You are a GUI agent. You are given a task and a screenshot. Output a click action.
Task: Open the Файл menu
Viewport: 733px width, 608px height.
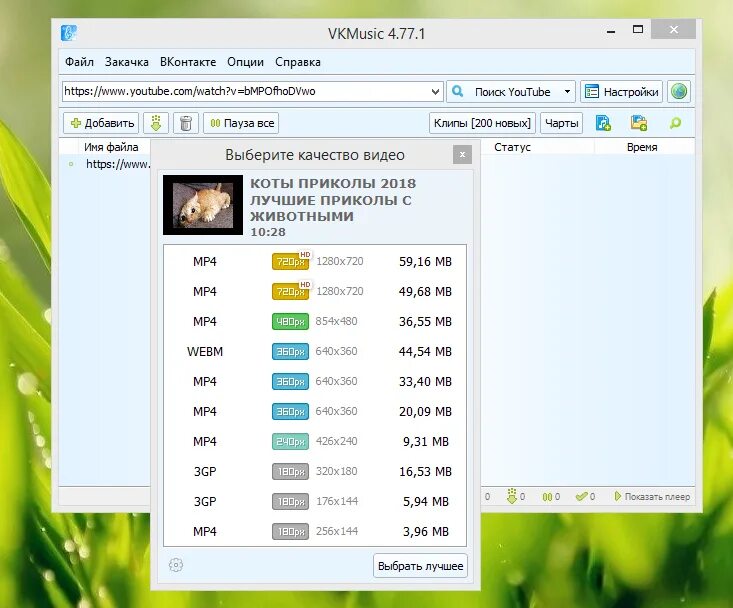coord(79,62)
